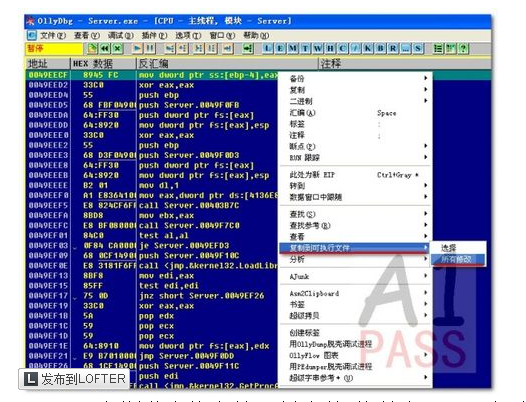Click the Trace over toolbar icon
This screenshot has height=402, width=526.
click(x=211, y=49)
